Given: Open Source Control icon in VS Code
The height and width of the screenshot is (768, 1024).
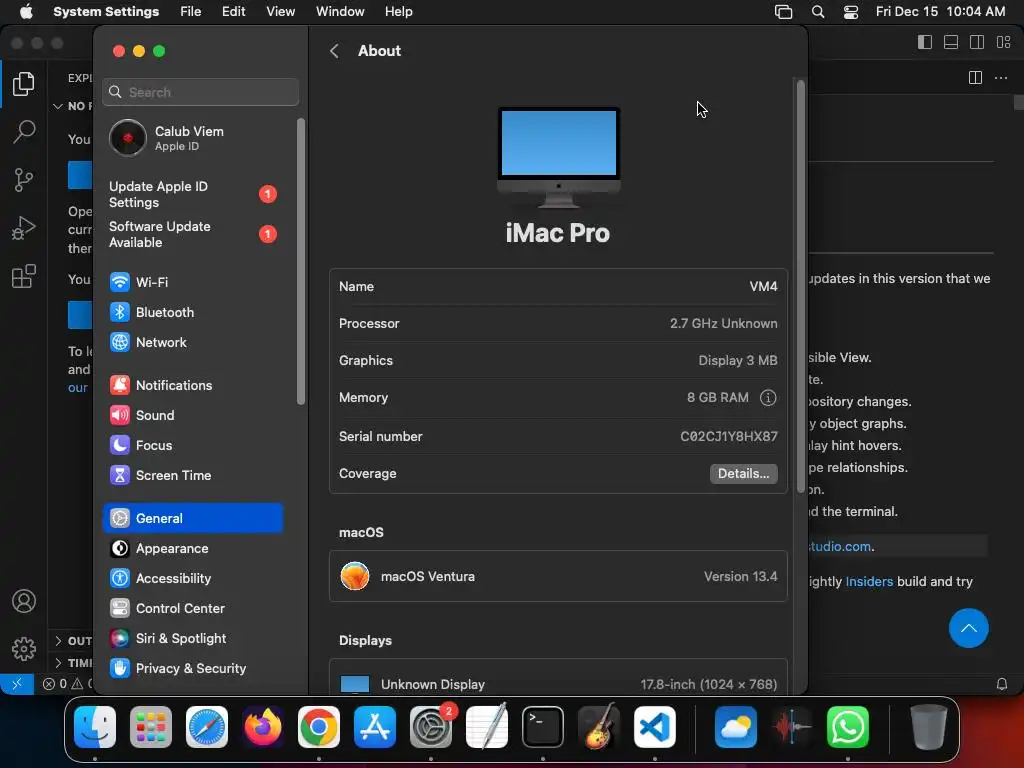Looking at the screenshot, I should tap(24, 180).
